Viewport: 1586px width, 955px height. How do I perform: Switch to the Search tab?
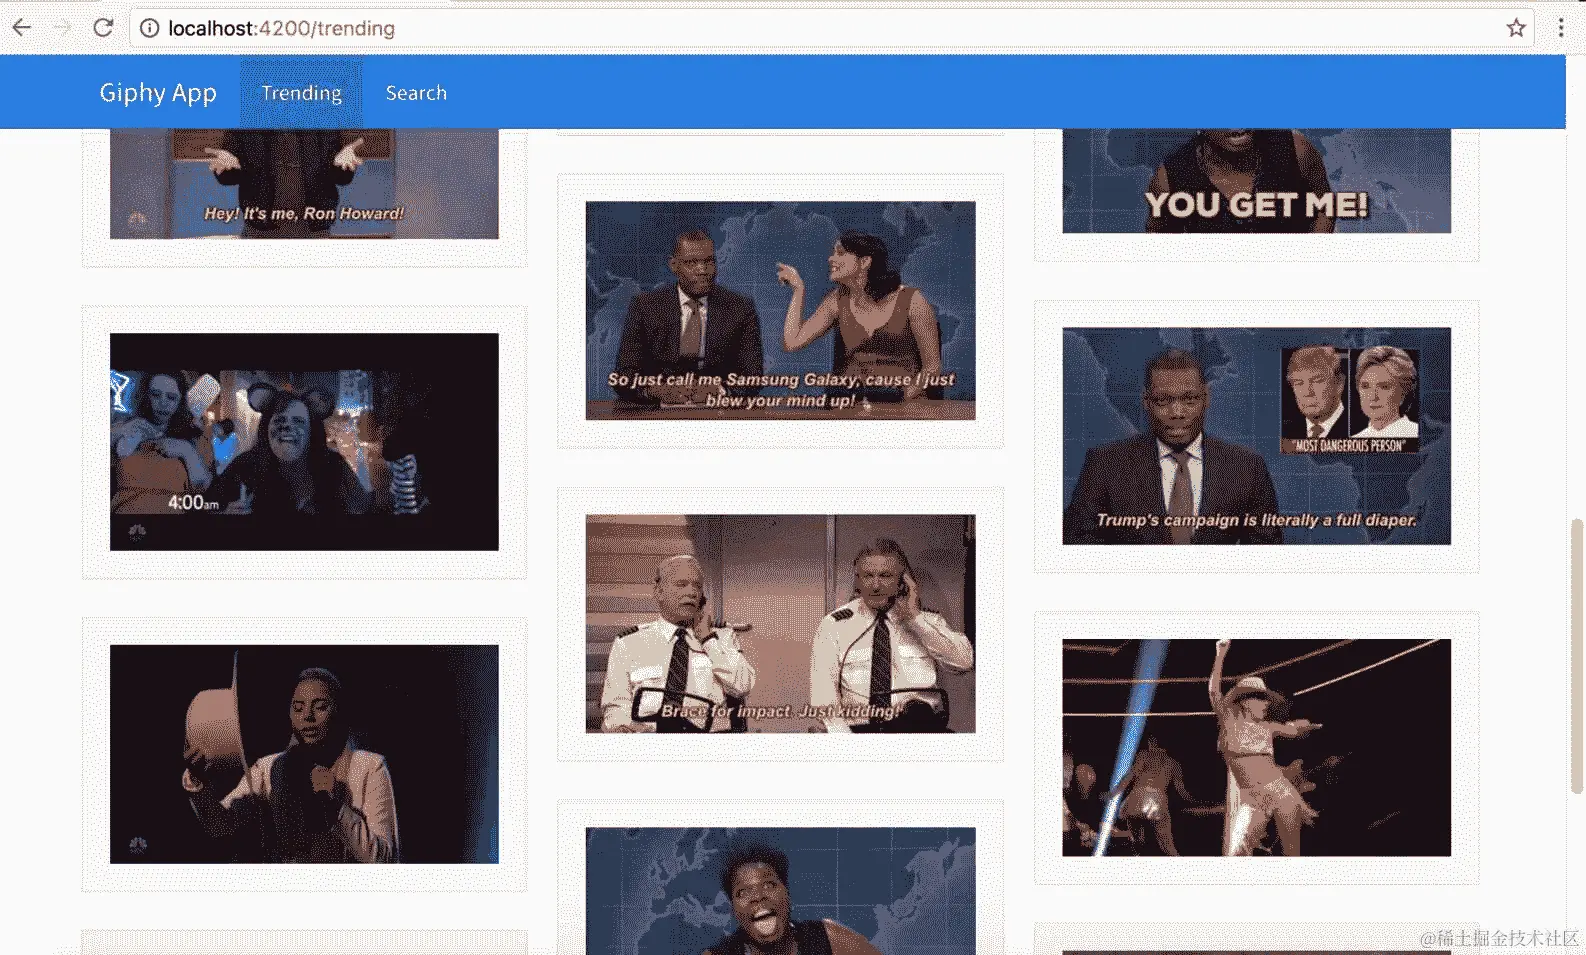[416, 93]
